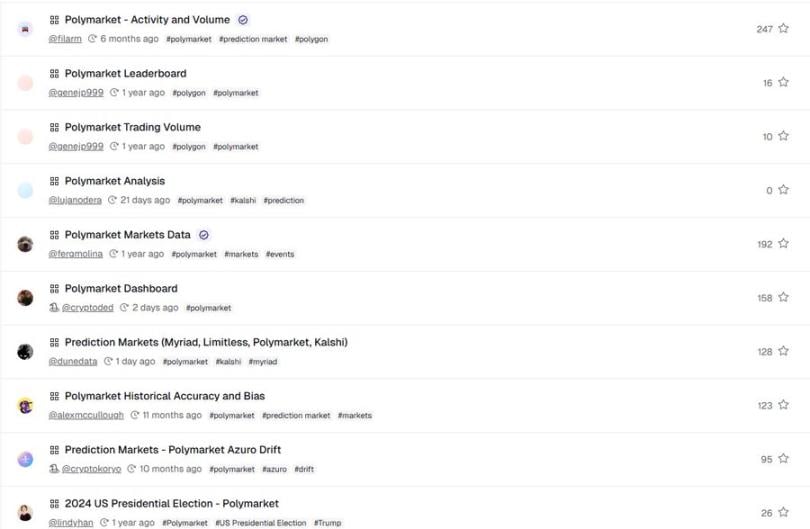The width and height of the screenshot is (810, 529).
Task: Open the Polymarket Trading Volume dashboard
Action: [x=132, y=127]
